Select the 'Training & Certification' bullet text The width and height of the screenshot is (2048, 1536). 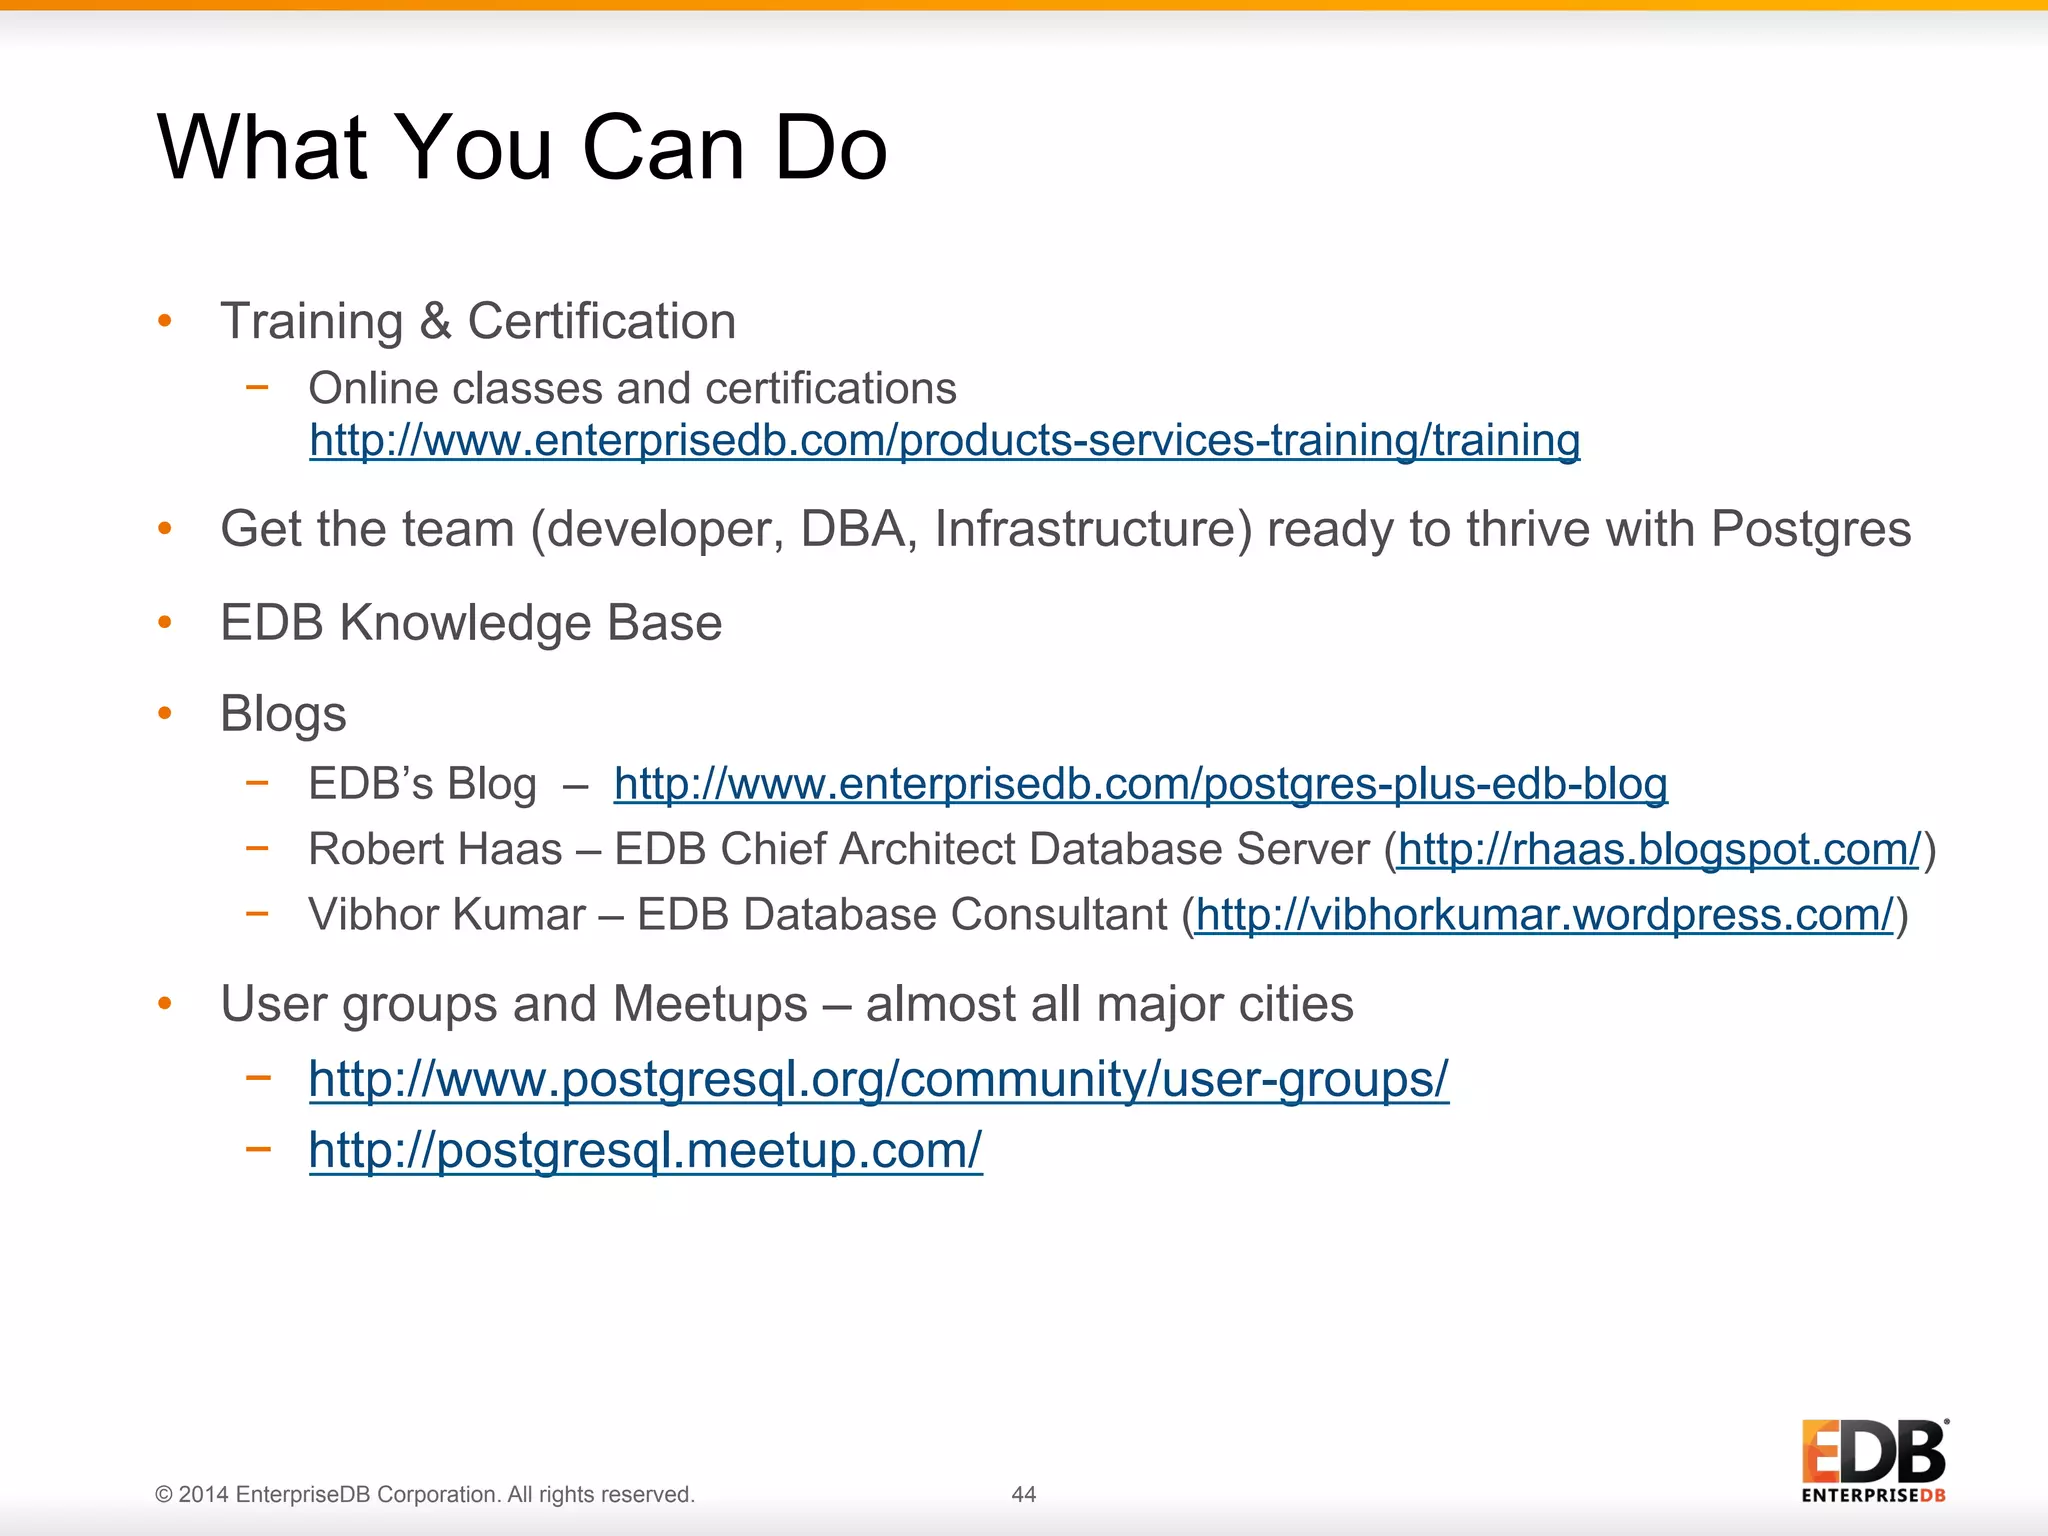pyautogui.click(x=478, y=322)
